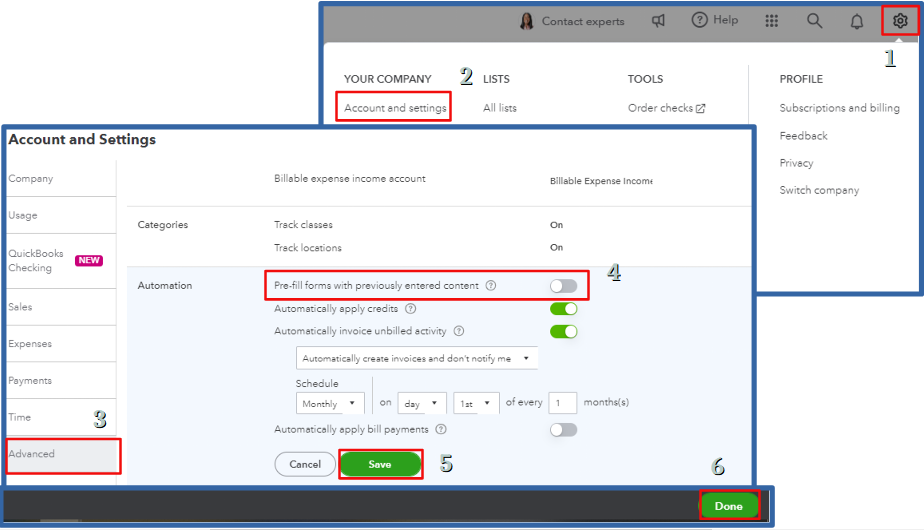
Task: Open help tip for Automatically invoice unbilled activity
Action: click(459, 331)
